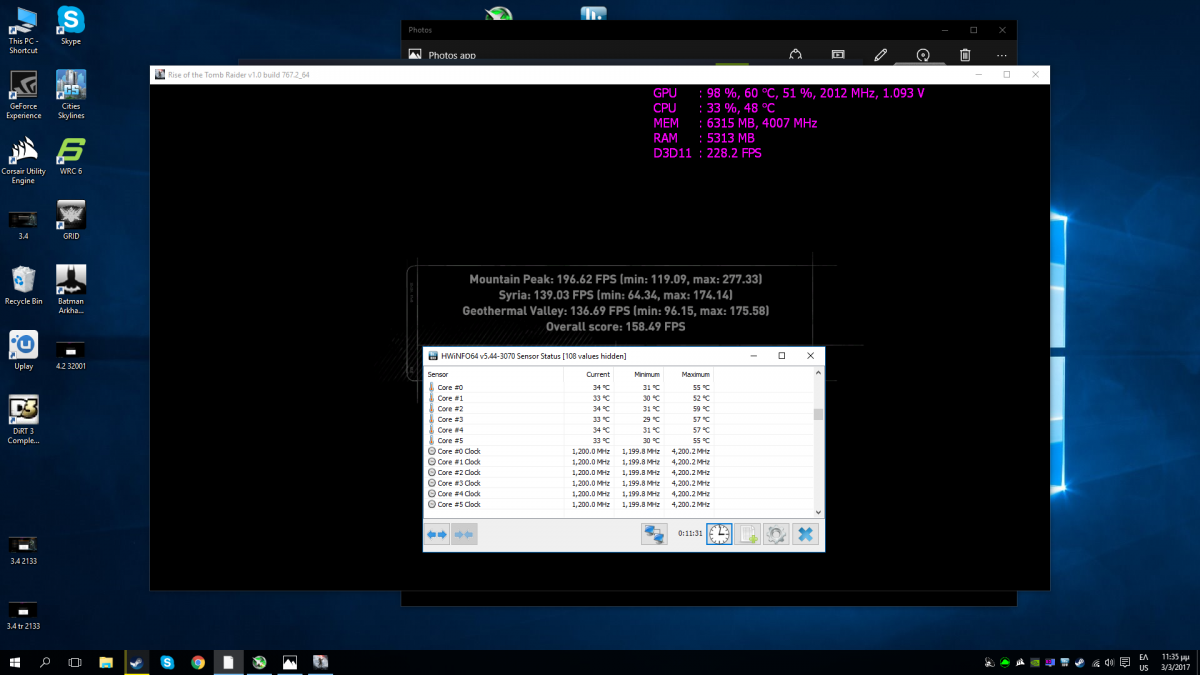This screenshot has width=1200, height=675.
Task: Select the Core #0 Clock row
Action: [618, 451]
